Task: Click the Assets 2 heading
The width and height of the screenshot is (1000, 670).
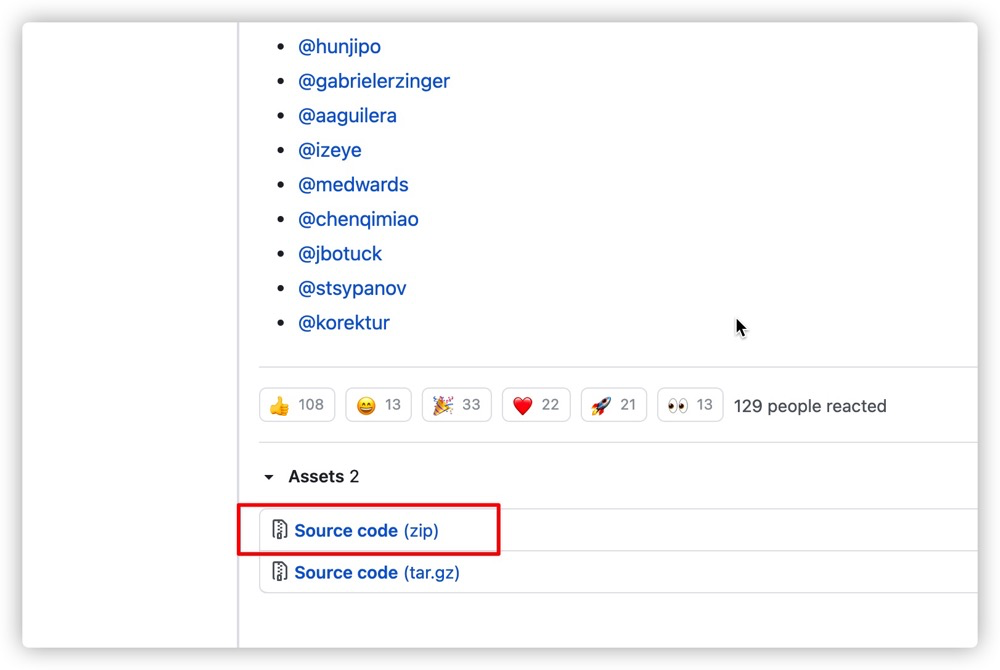Action: point(323,476)
